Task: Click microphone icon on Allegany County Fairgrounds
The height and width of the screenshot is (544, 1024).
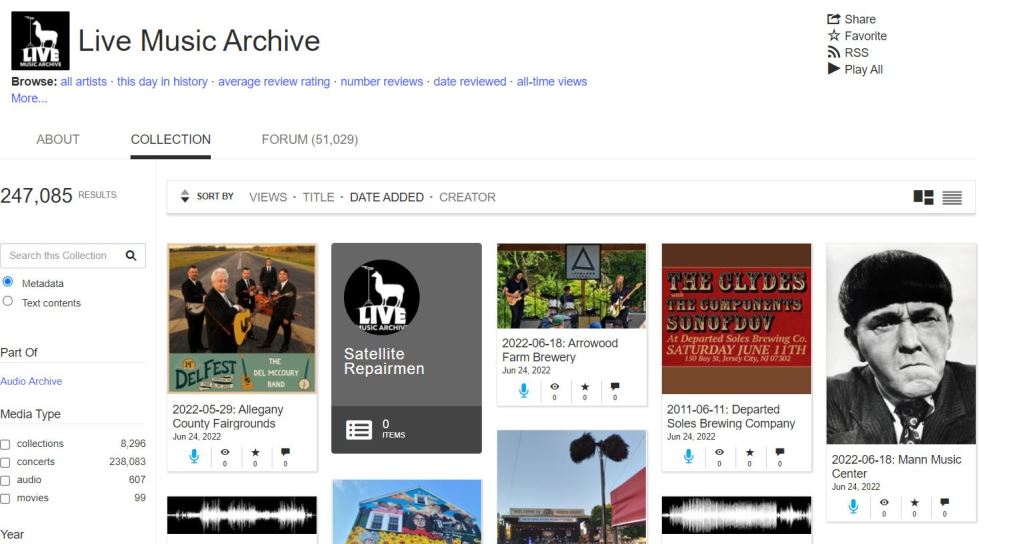Action: click(x=194, y=456)
